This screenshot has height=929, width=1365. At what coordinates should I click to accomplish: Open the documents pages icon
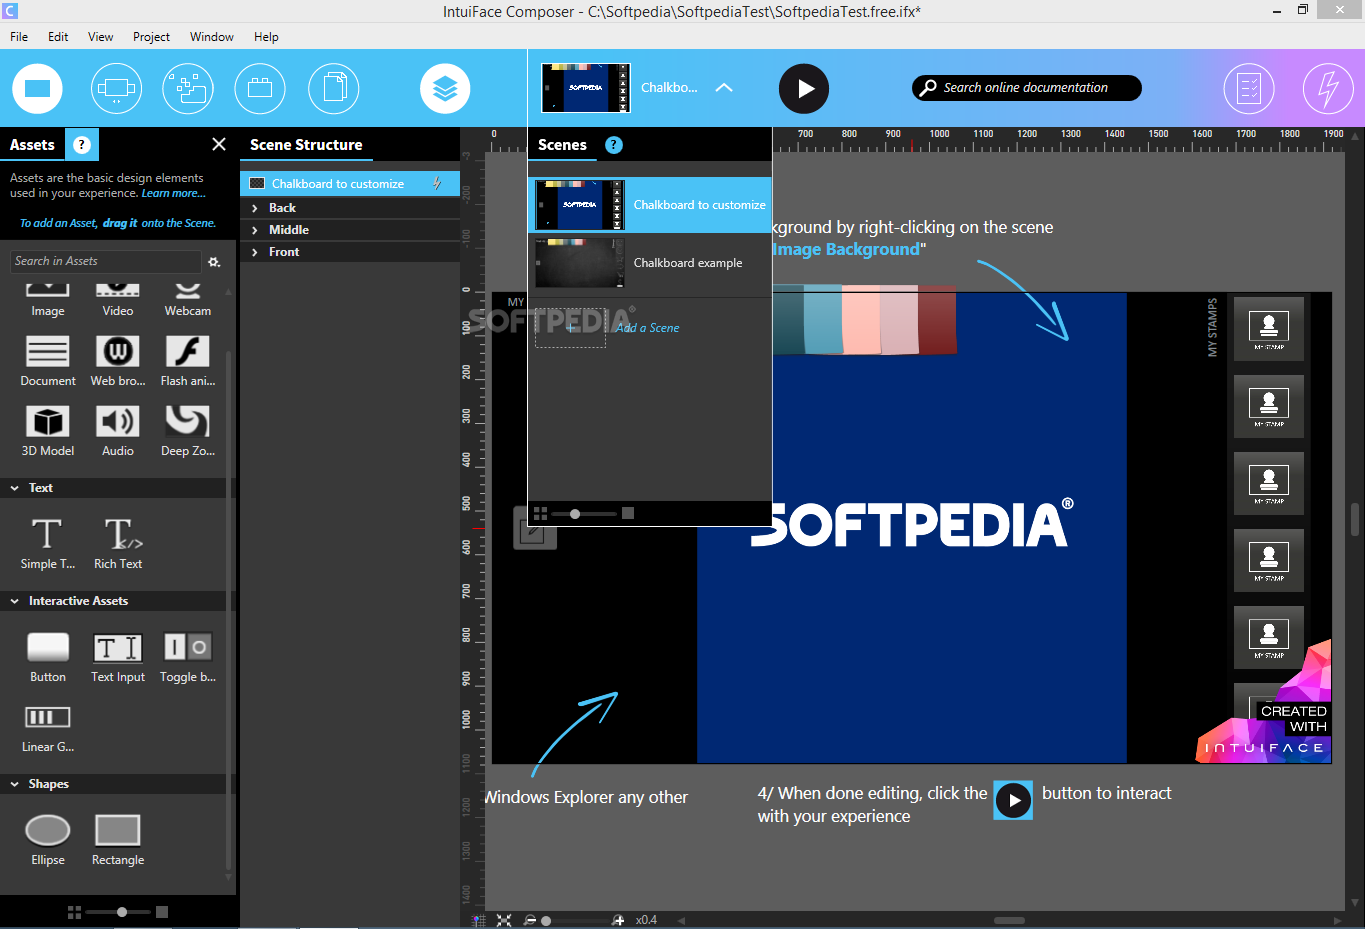(x=334, y=89)
